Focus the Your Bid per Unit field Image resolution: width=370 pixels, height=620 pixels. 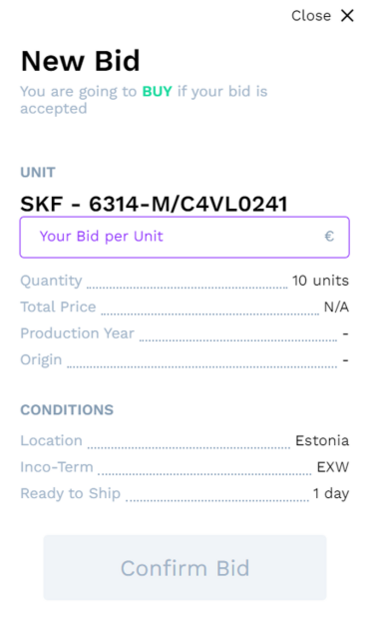(x=185, y=237)
